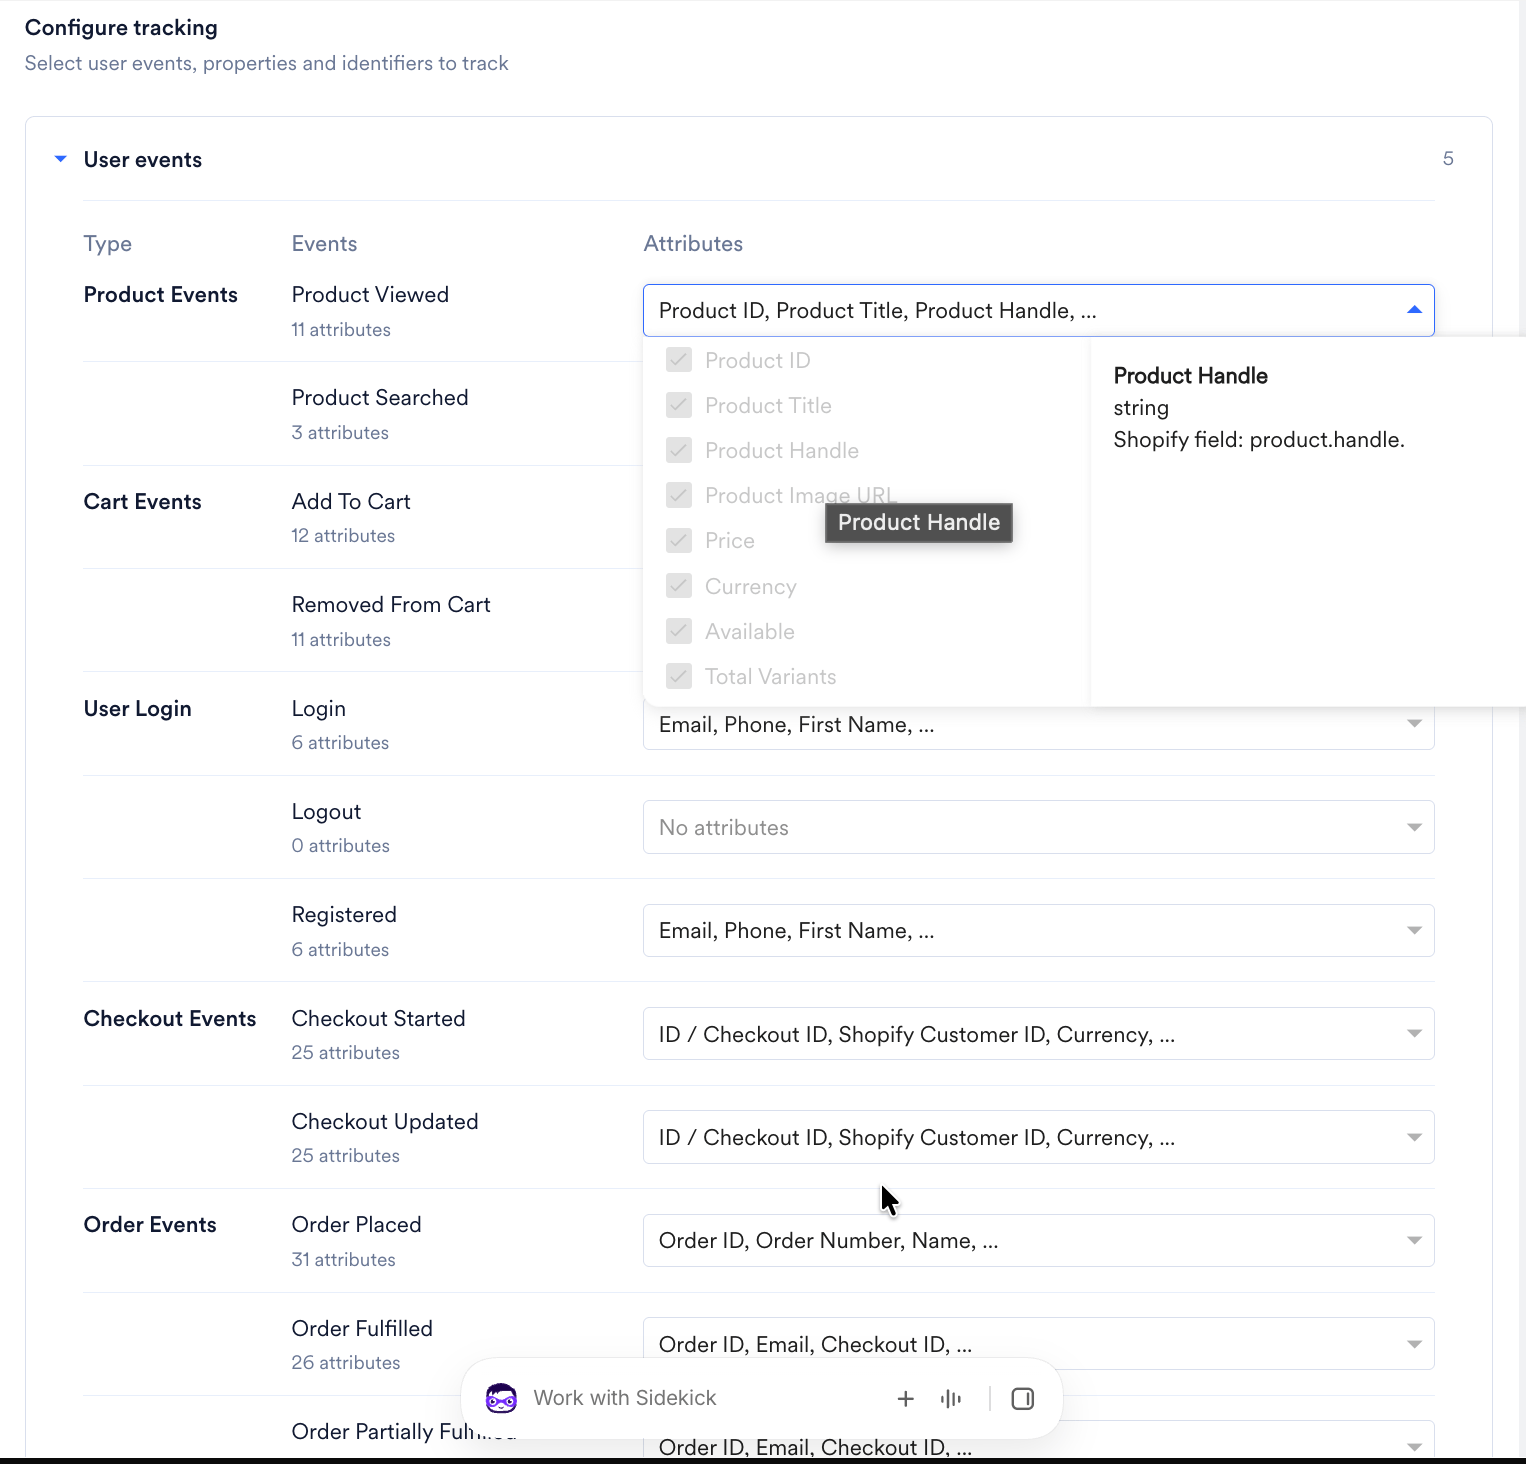Click the Checkout Started event name
The image size is (1526, 1464).
click(x=378, y=1019)
